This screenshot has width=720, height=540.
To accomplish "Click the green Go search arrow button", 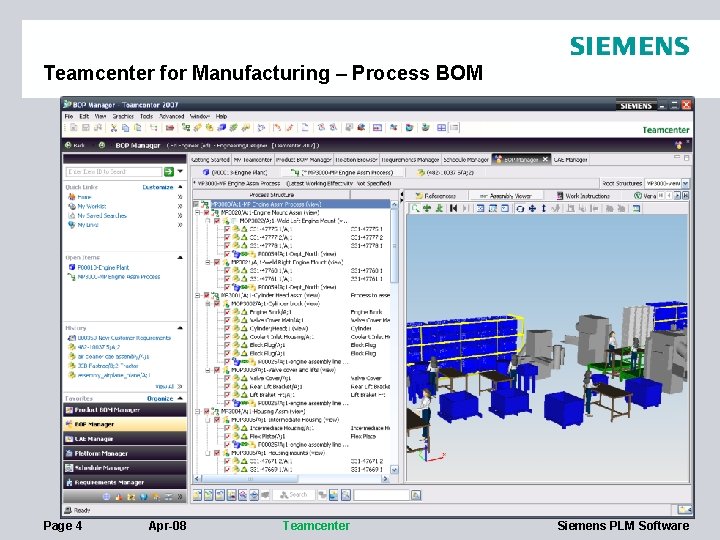I will point(169,171).
